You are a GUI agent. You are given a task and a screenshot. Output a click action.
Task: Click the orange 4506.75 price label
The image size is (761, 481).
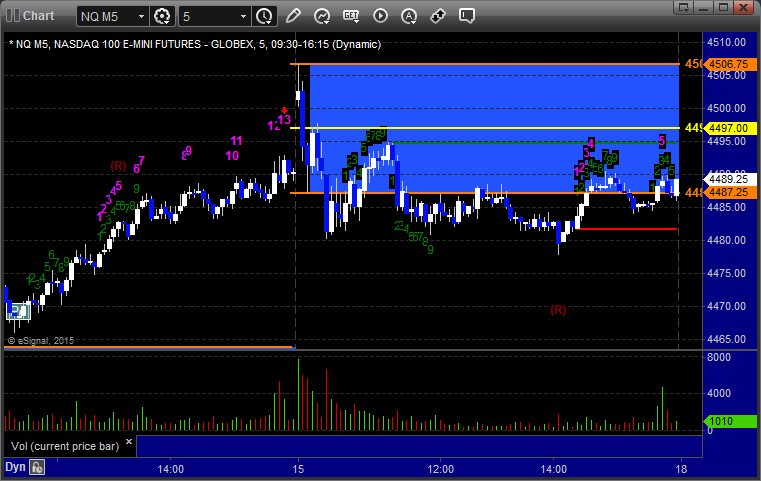click(x=729, y=64)
